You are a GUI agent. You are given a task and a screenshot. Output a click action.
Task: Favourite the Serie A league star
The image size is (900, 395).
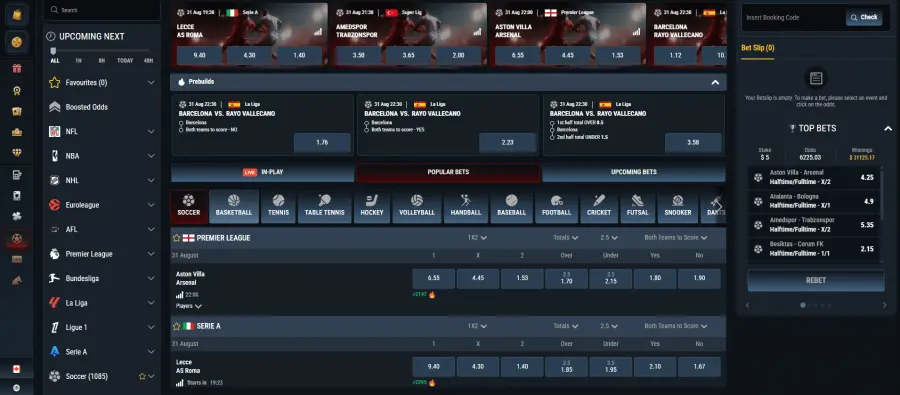[x=177, y=326]
